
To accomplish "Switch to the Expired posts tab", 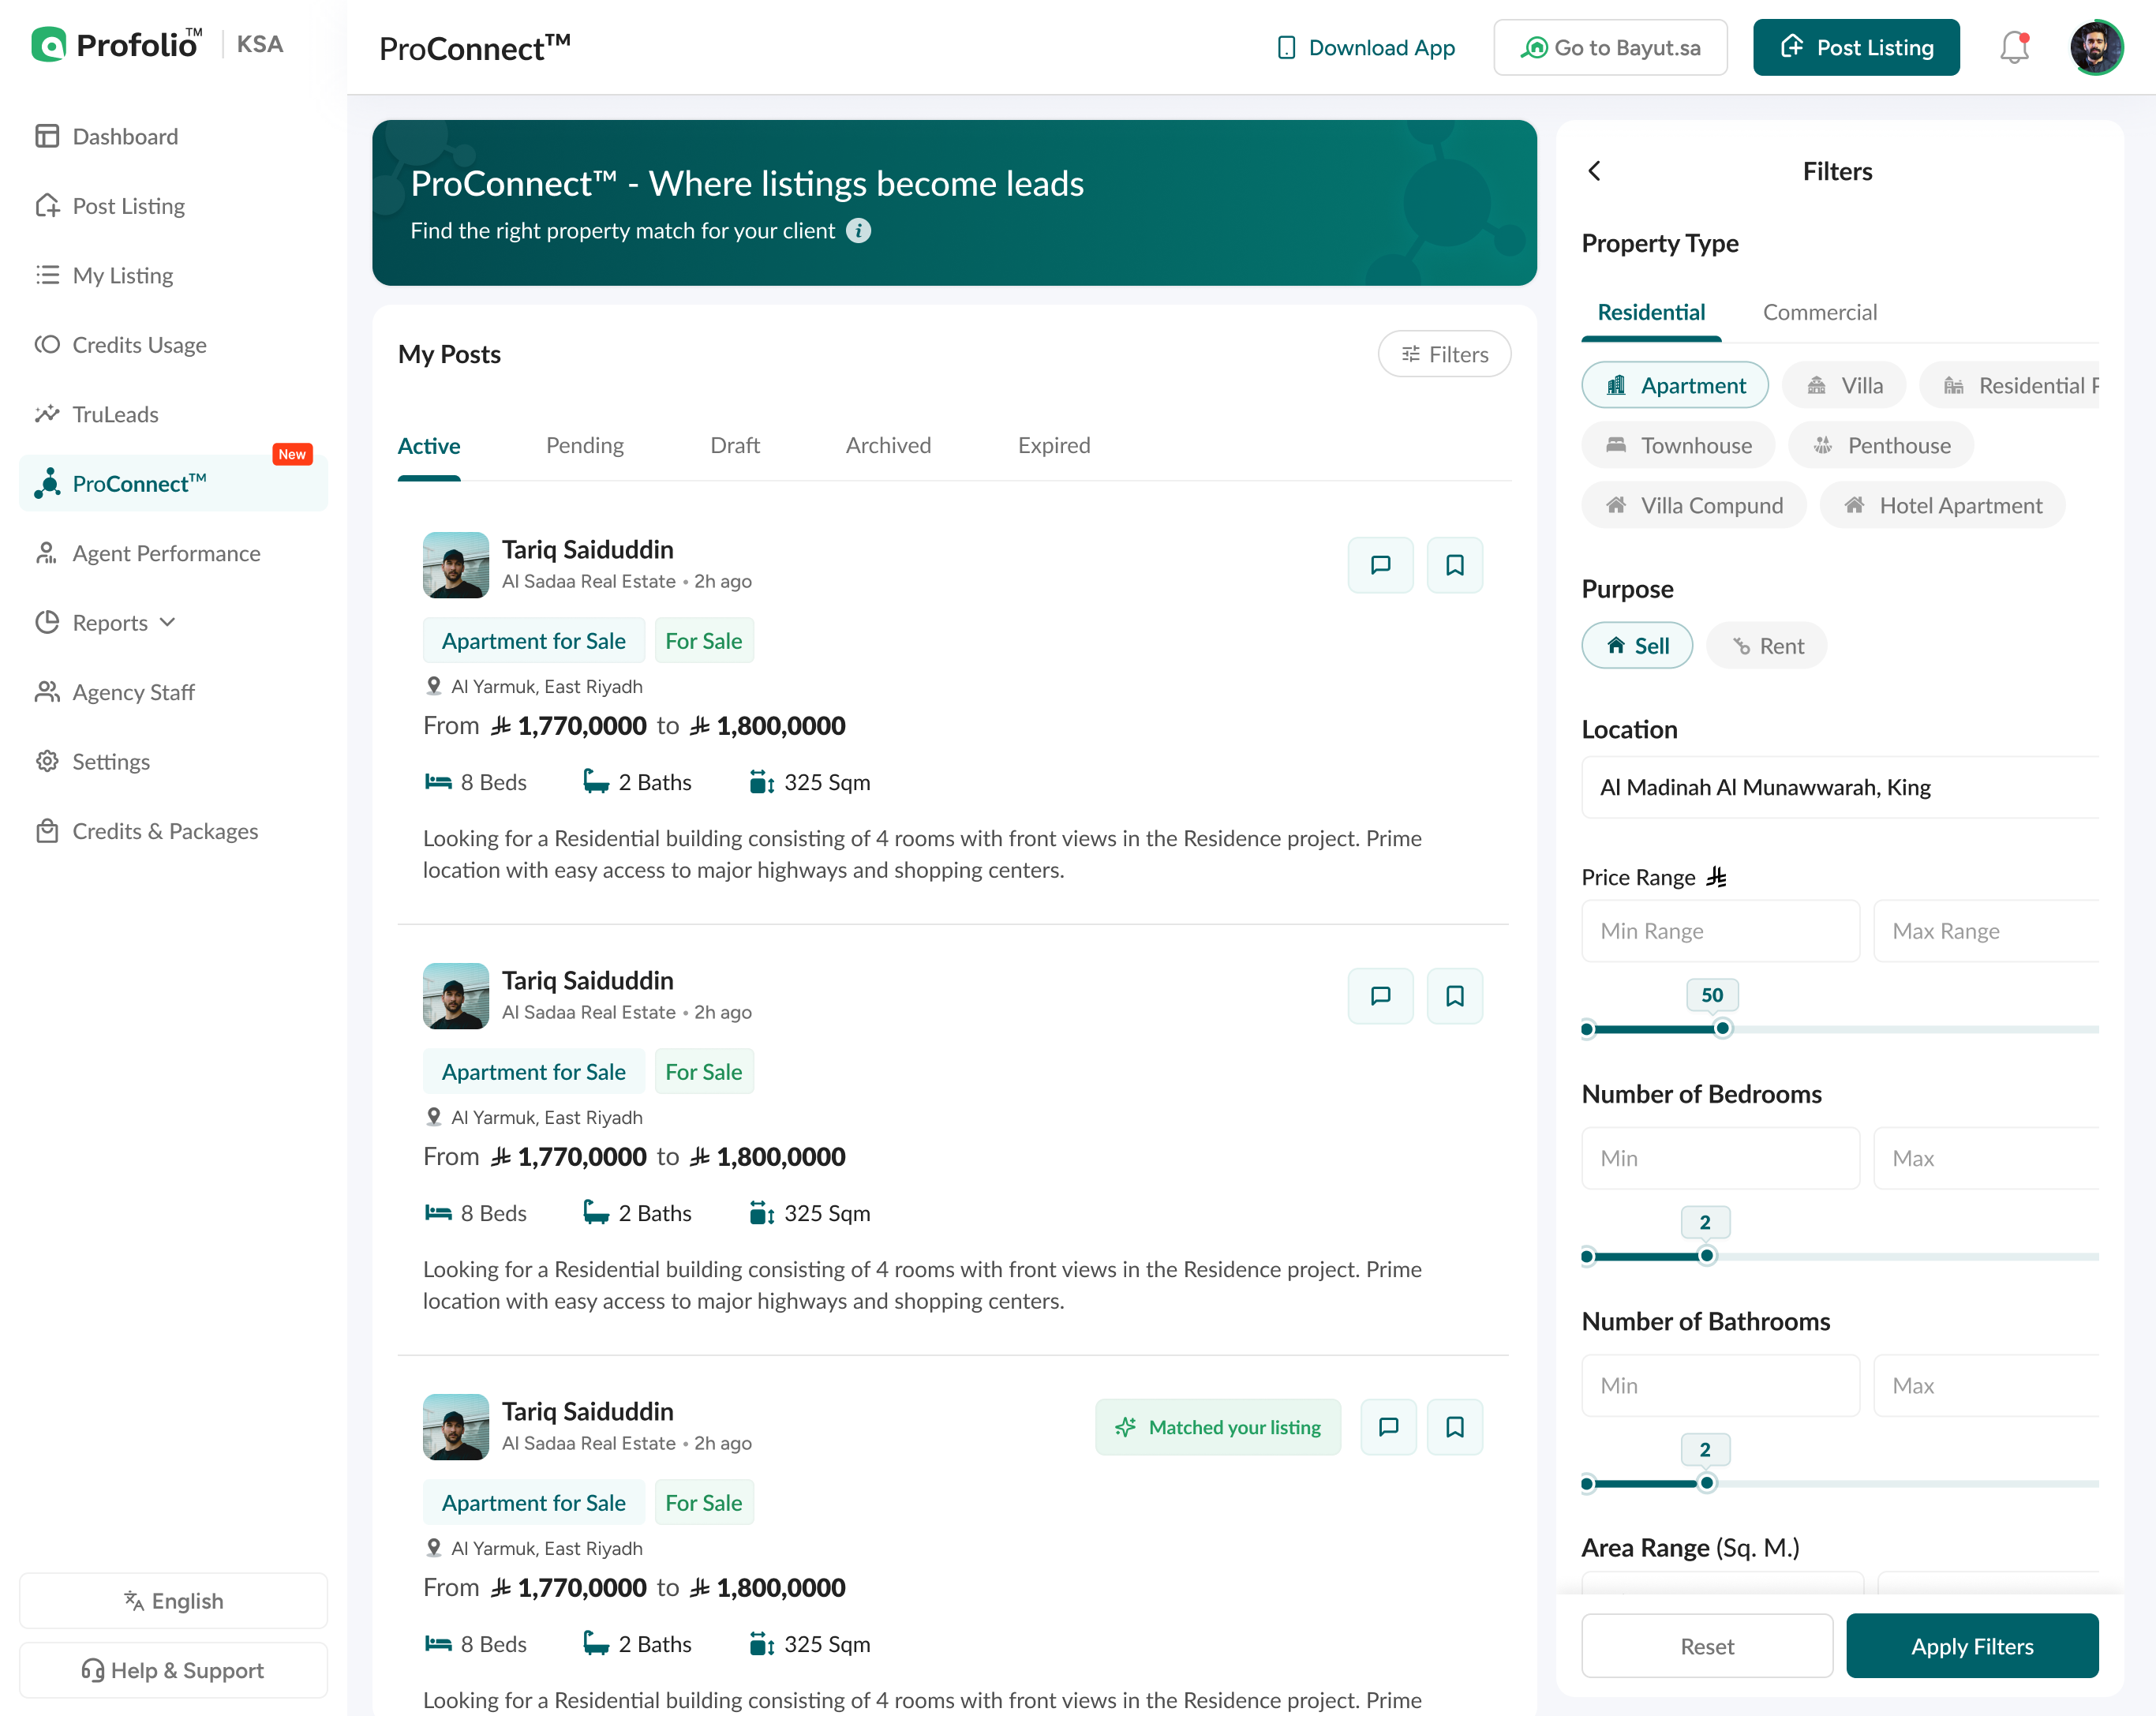I will (x=1054, y=446).
